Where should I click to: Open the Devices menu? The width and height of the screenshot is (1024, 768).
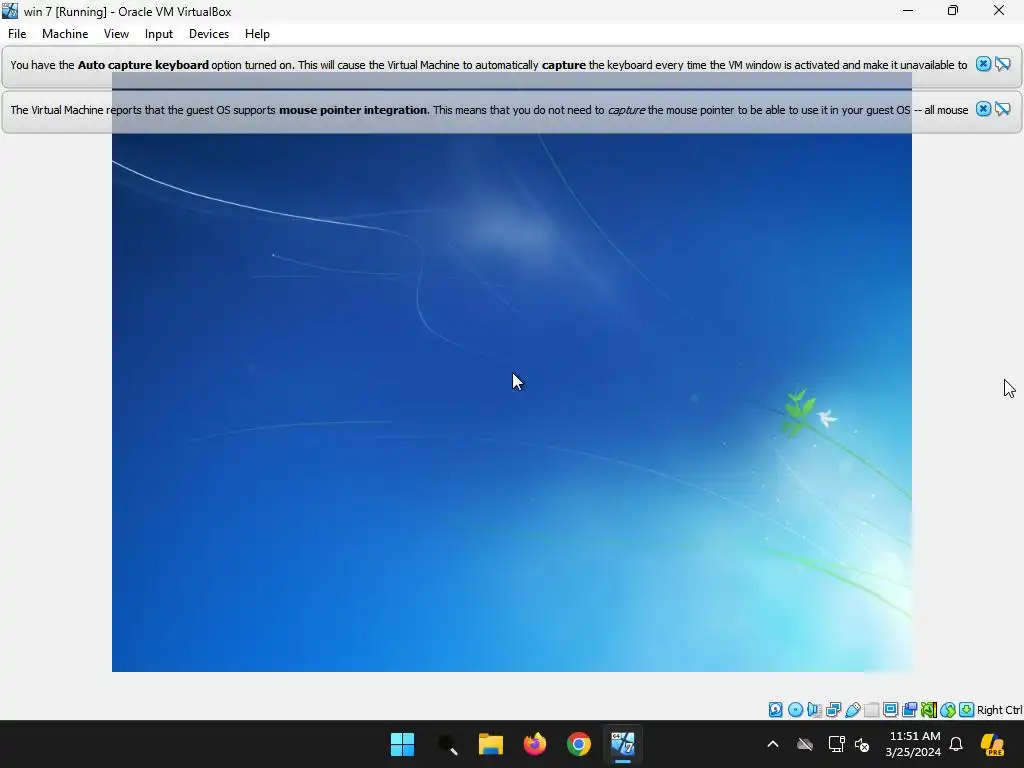pos(209,34)
